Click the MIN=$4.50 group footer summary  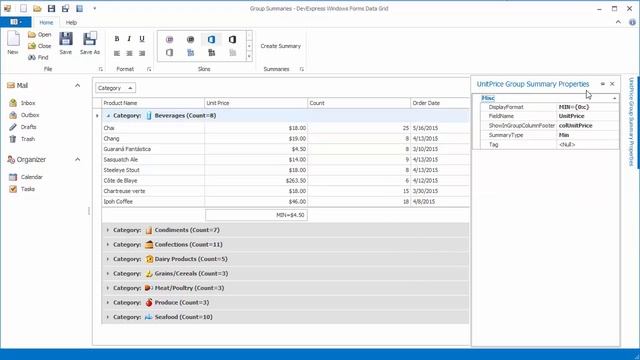pos(256,215)
